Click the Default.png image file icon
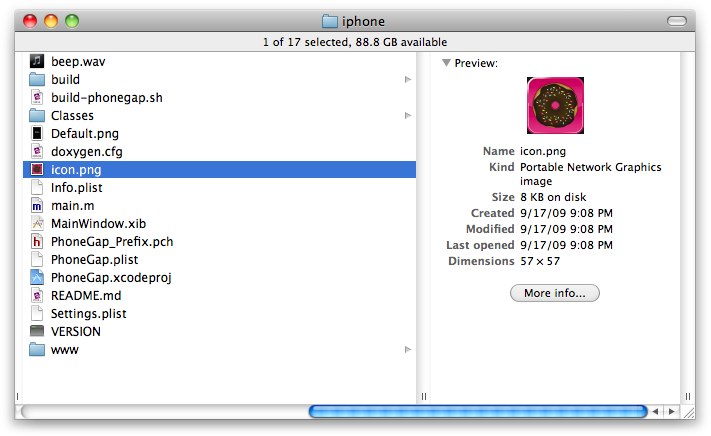This screenshot has width=711, height=436. (x=37, y=133)
